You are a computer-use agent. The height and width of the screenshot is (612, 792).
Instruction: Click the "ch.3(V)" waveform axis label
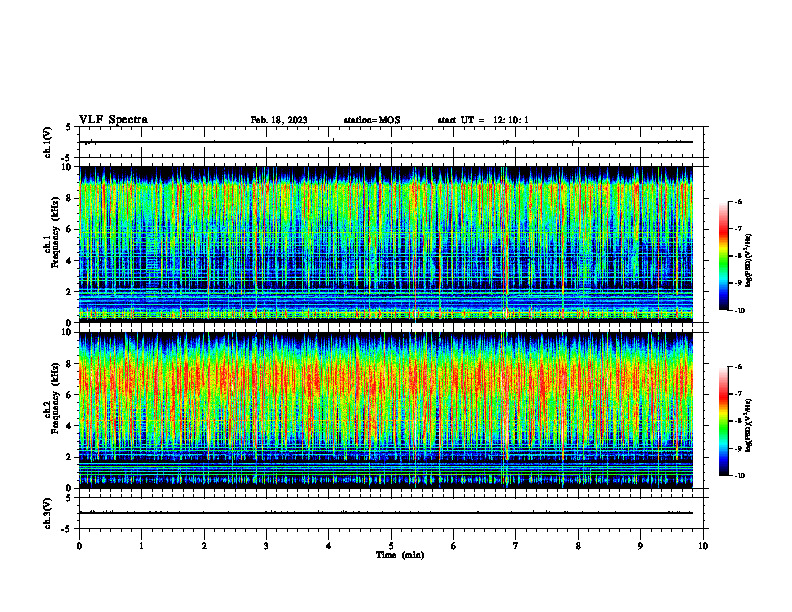tap(48, 513)
